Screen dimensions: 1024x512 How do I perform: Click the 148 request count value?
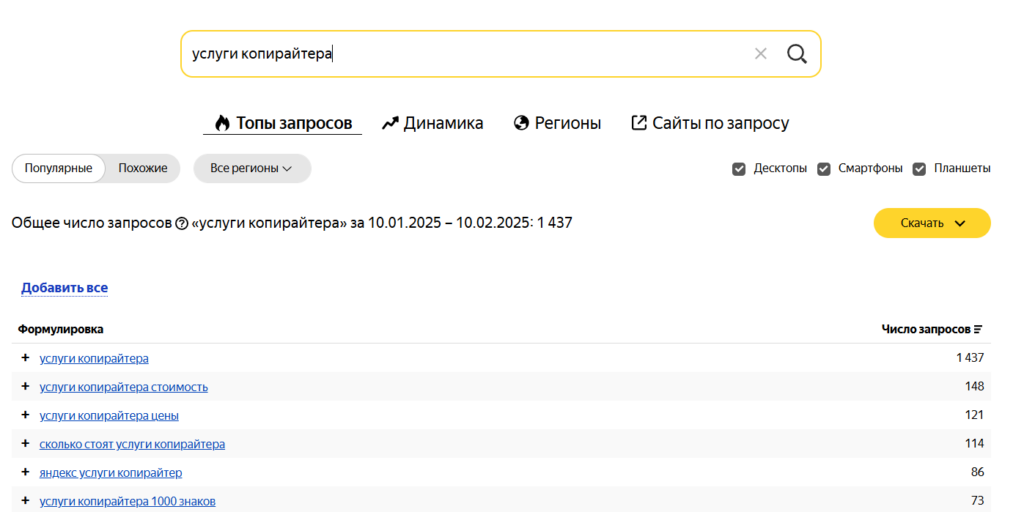coord(974,387)
